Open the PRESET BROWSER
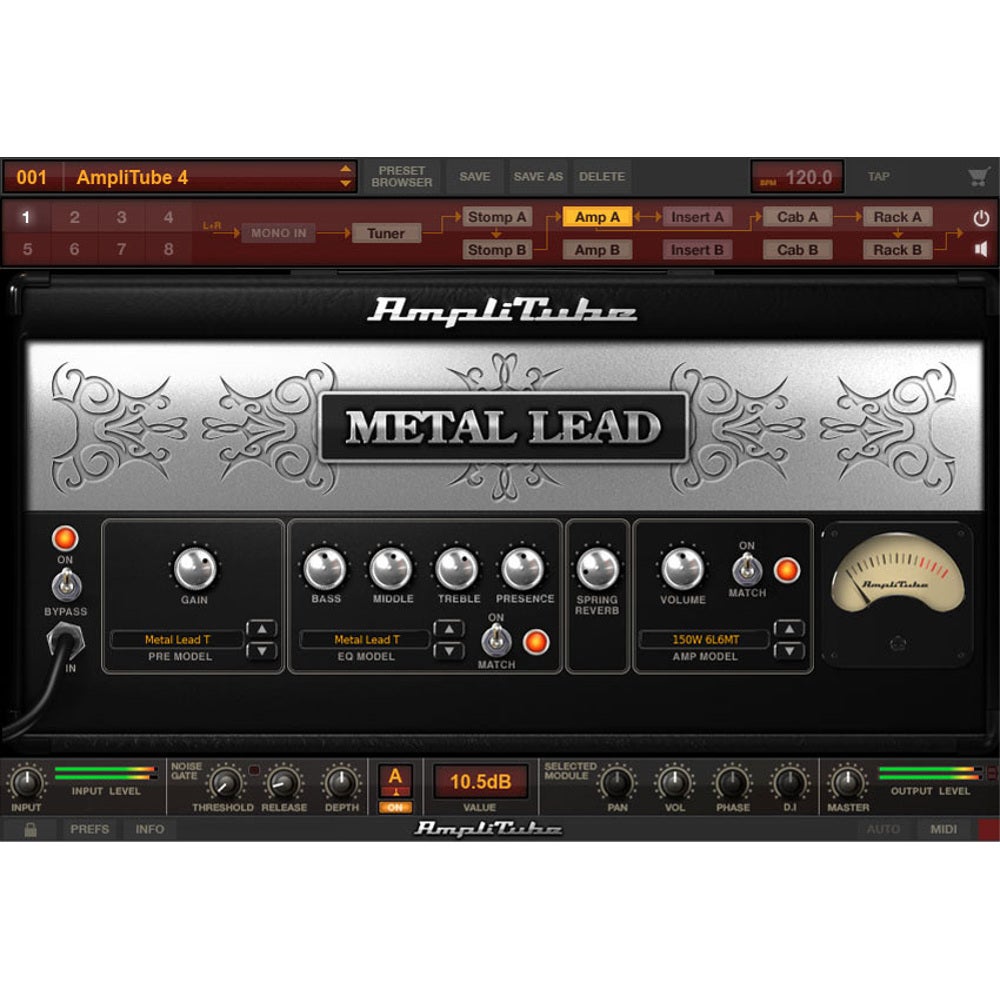Image resolution: width=1000 pixels, height=1000 pixels. click(x=402, y=177)
